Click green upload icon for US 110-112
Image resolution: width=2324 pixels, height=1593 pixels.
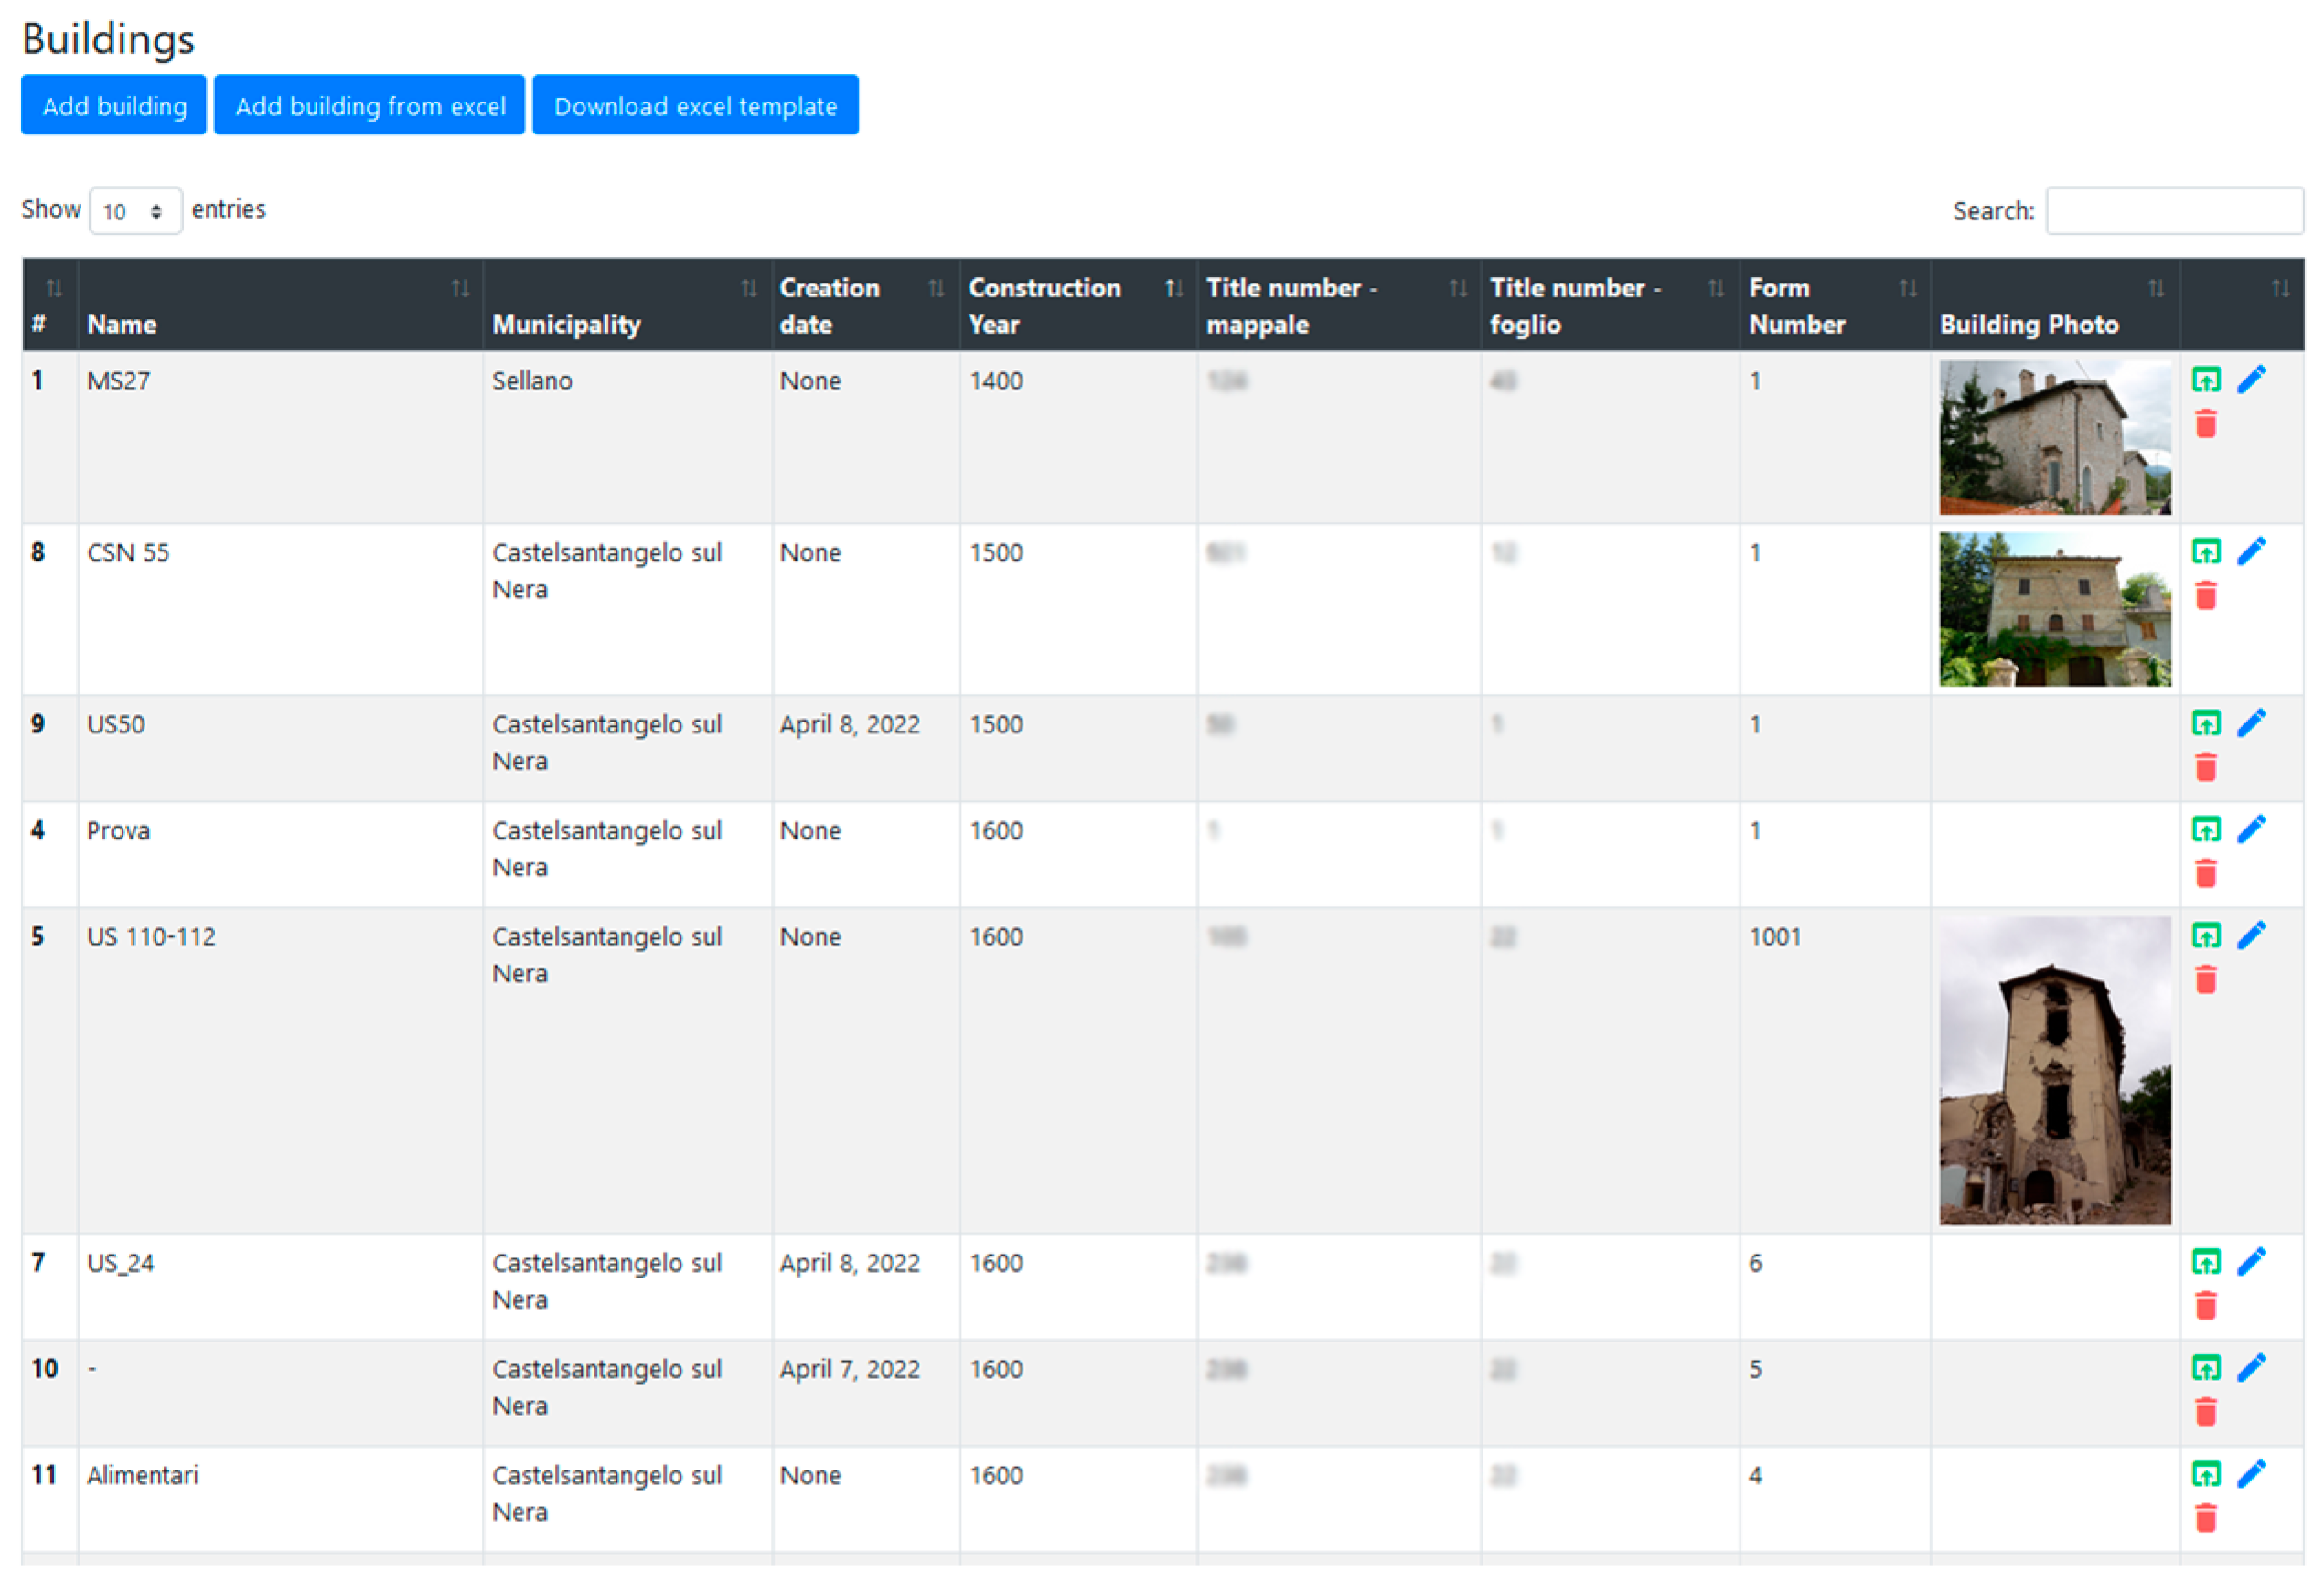[2205, 936]
